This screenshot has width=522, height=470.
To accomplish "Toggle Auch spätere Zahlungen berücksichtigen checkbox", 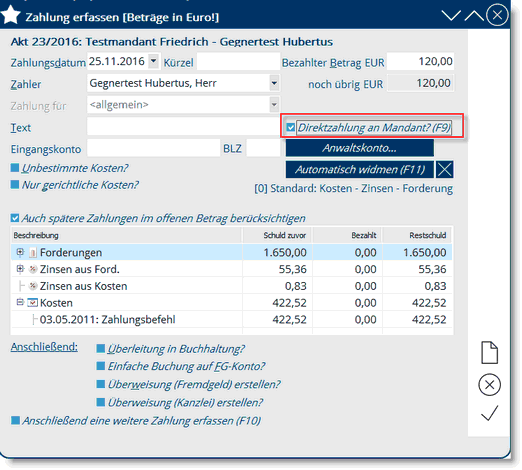I will click(x=15, y=218).
